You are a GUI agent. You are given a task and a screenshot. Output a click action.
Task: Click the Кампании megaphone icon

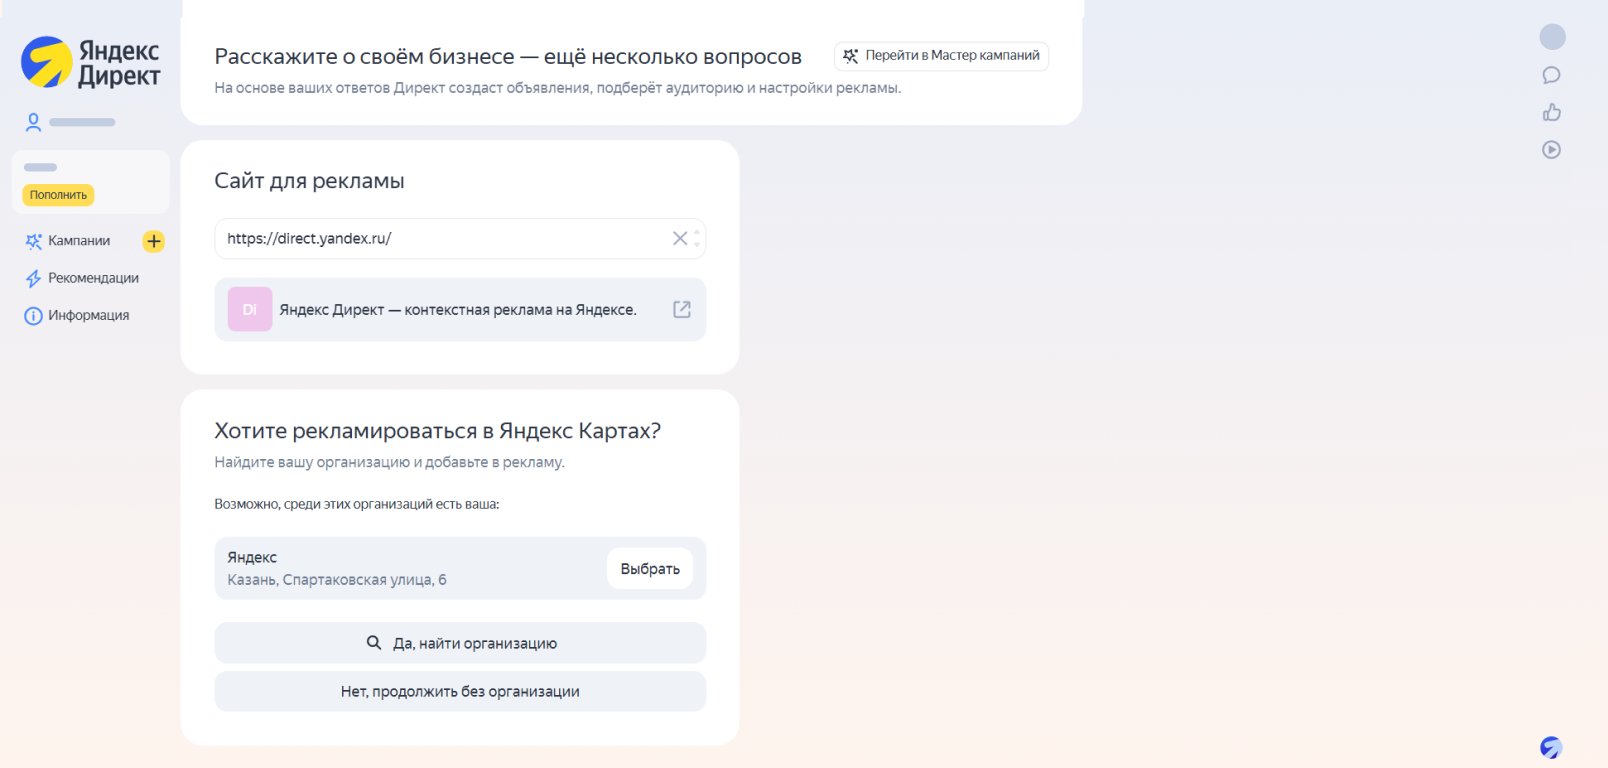pos(33,241)
